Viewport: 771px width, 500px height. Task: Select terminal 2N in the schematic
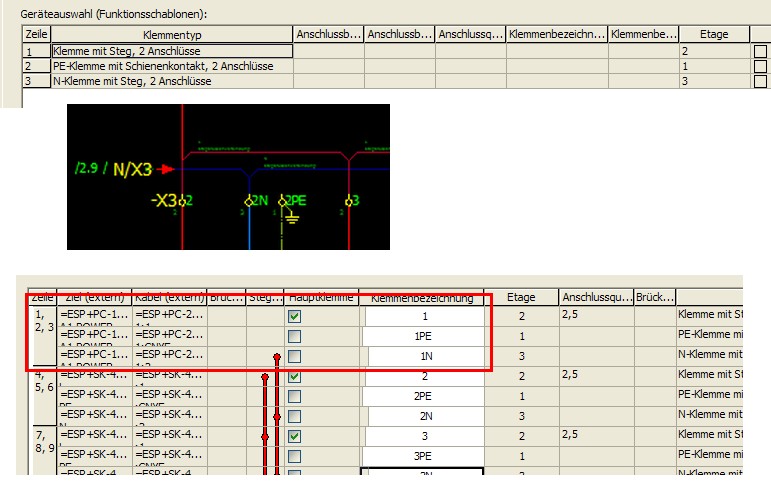tap(257, 201)
